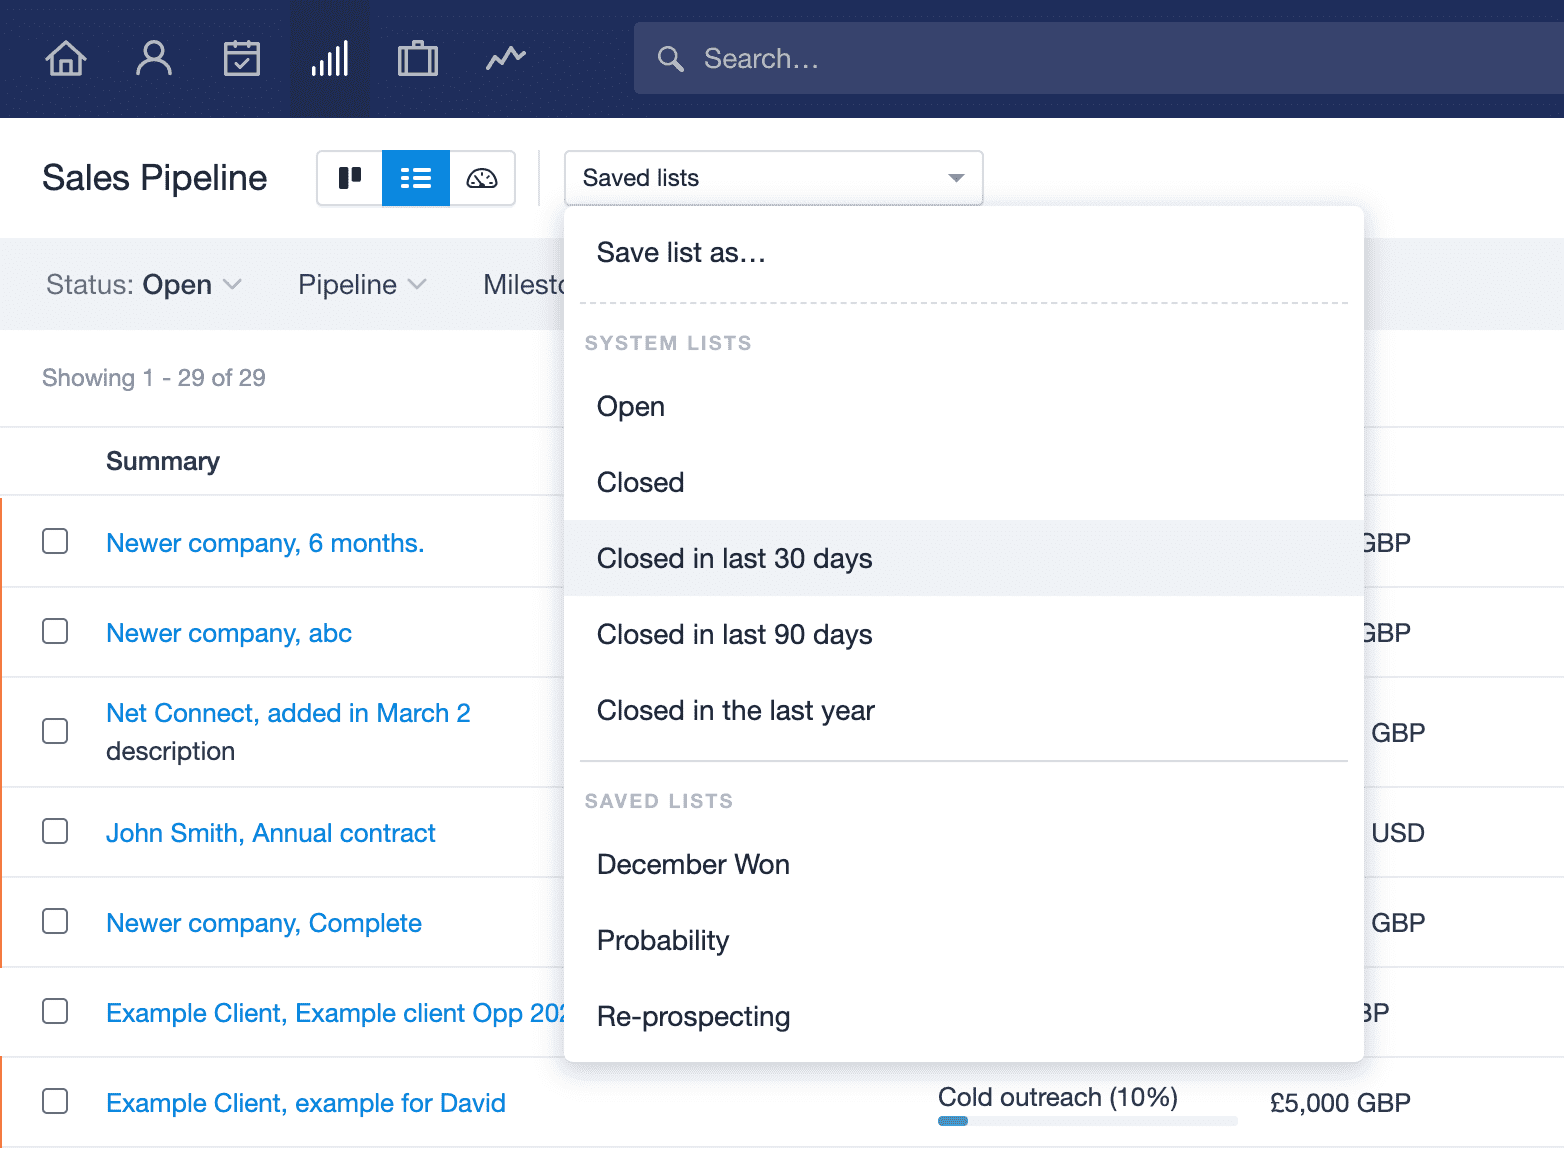Image resolution: width=1564 pixels, height=1162 pixels.
Task: Tick checkbox for John Smith, Annual contract
Action: pos(55,831)
